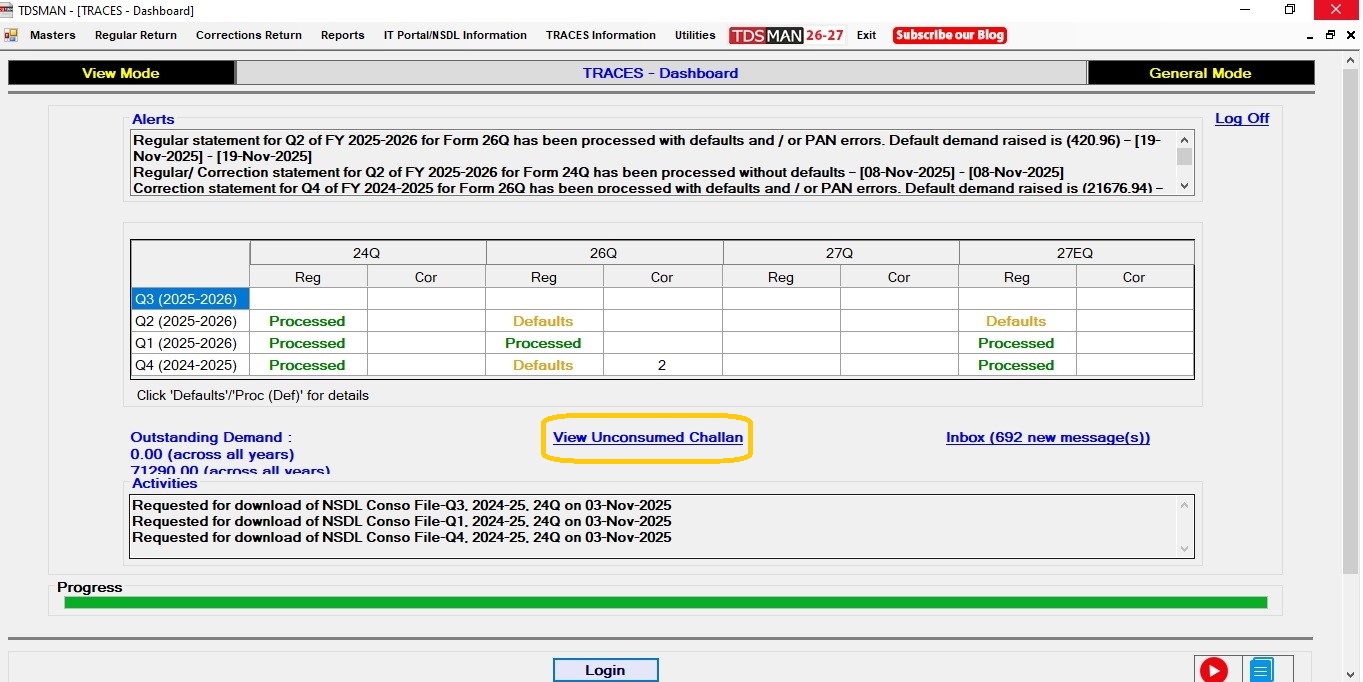Click the red video play icon
The image size is (1363, 682).
[x=1213, y=670]
